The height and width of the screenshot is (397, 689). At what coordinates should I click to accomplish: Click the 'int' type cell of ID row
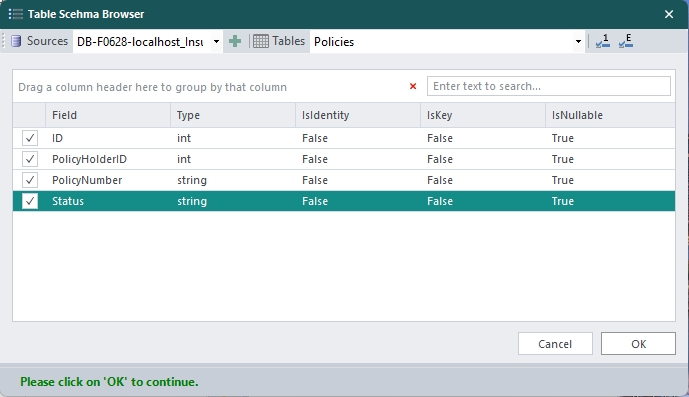[233, 138]
